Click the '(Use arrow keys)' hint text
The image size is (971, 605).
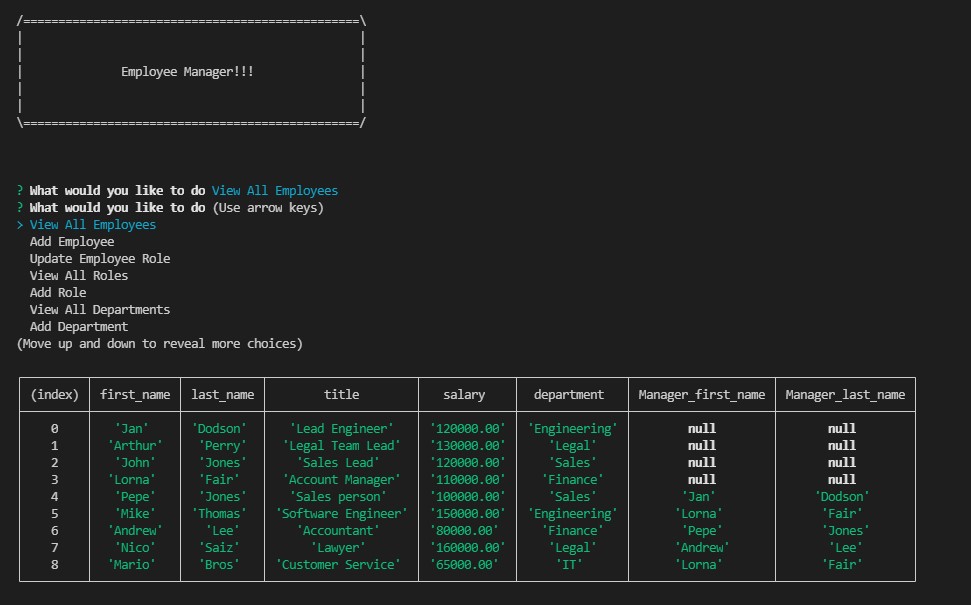click(x=268, y=208)
